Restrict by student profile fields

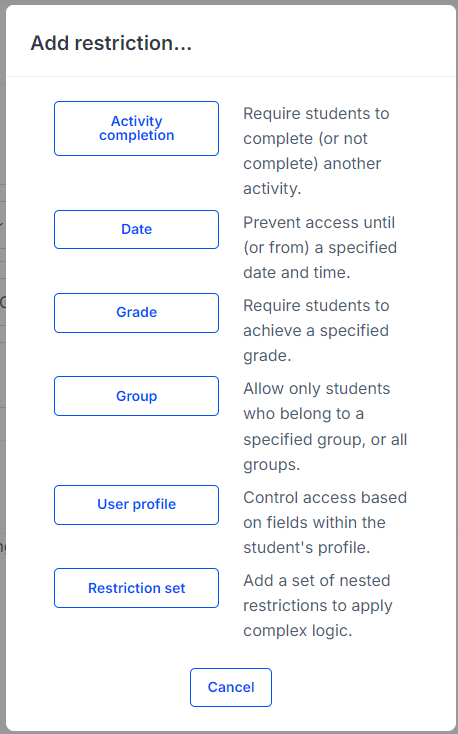pyautogui.click(x=136, y=505)
